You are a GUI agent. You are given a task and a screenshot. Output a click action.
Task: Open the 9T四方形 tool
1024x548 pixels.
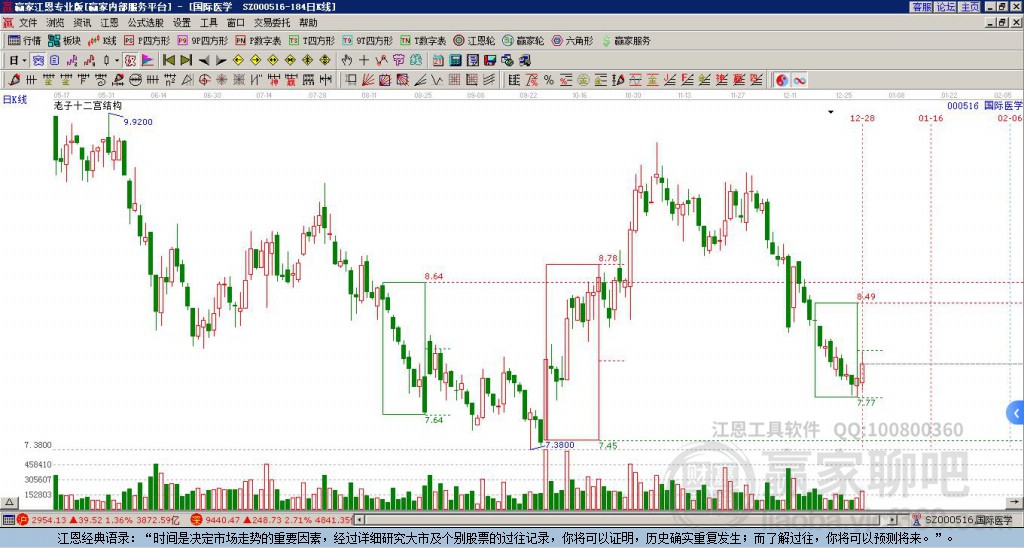(368, 40)
